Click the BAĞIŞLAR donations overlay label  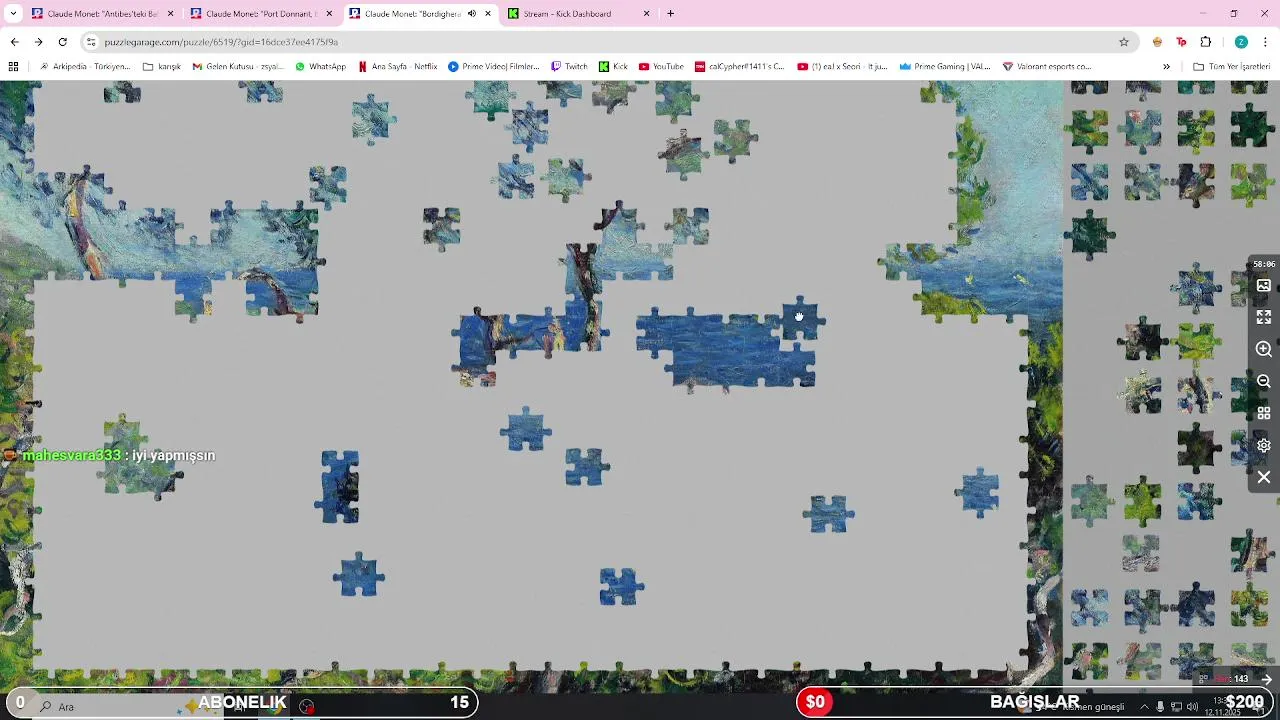coord(1034,703)
